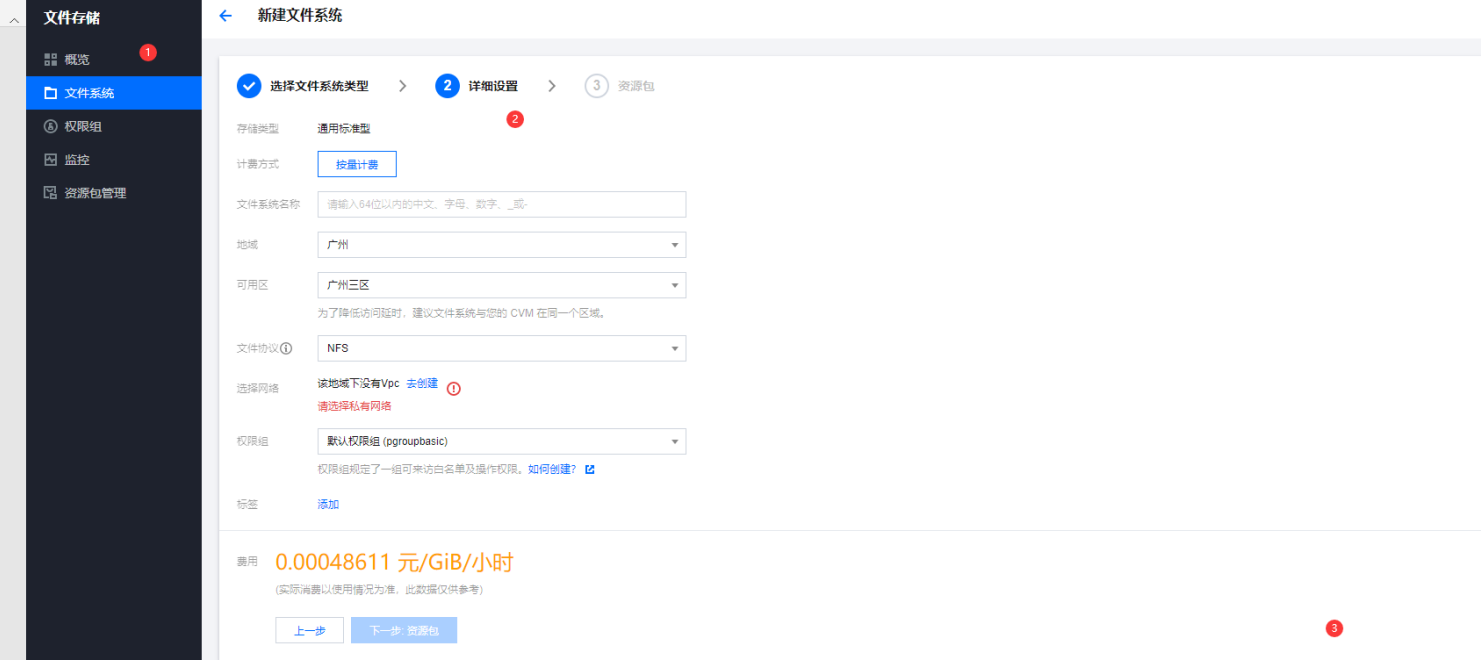Click the 请选择私有网络 error message
This screenshot has height=660, width=1481.
(354, 406)
